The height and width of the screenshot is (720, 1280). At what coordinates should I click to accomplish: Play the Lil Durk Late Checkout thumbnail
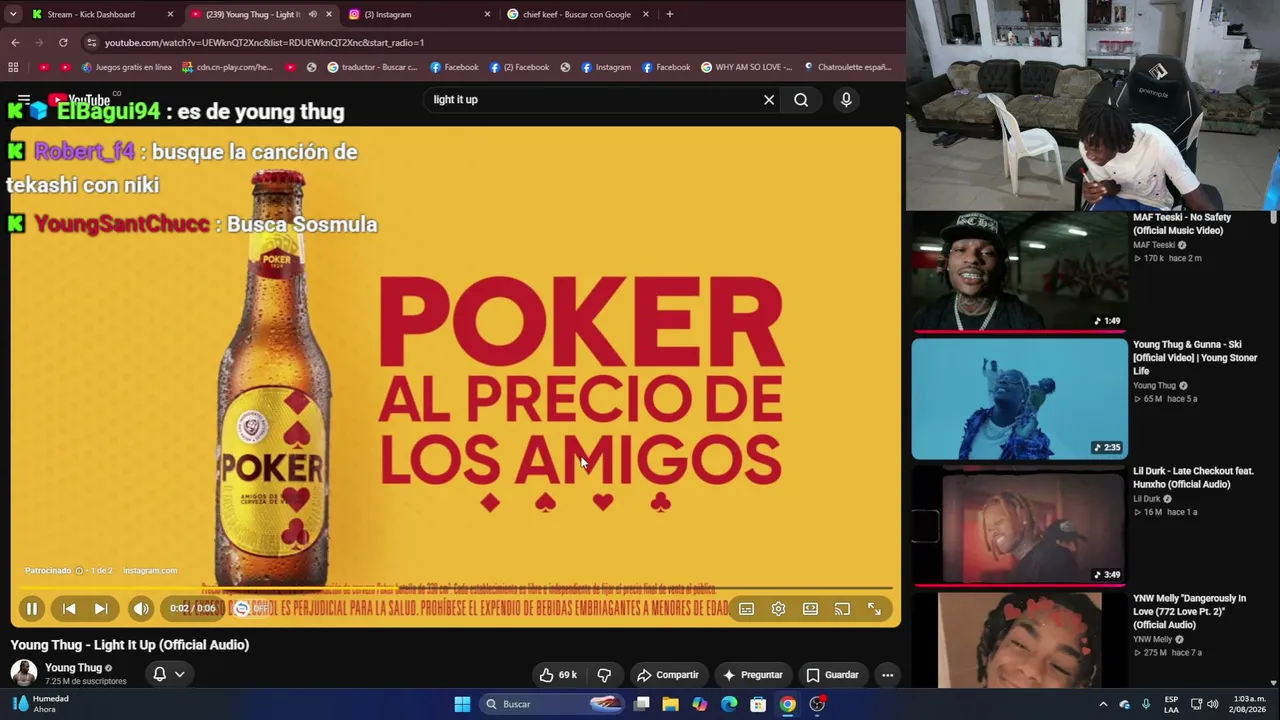tap(1019, 526)
